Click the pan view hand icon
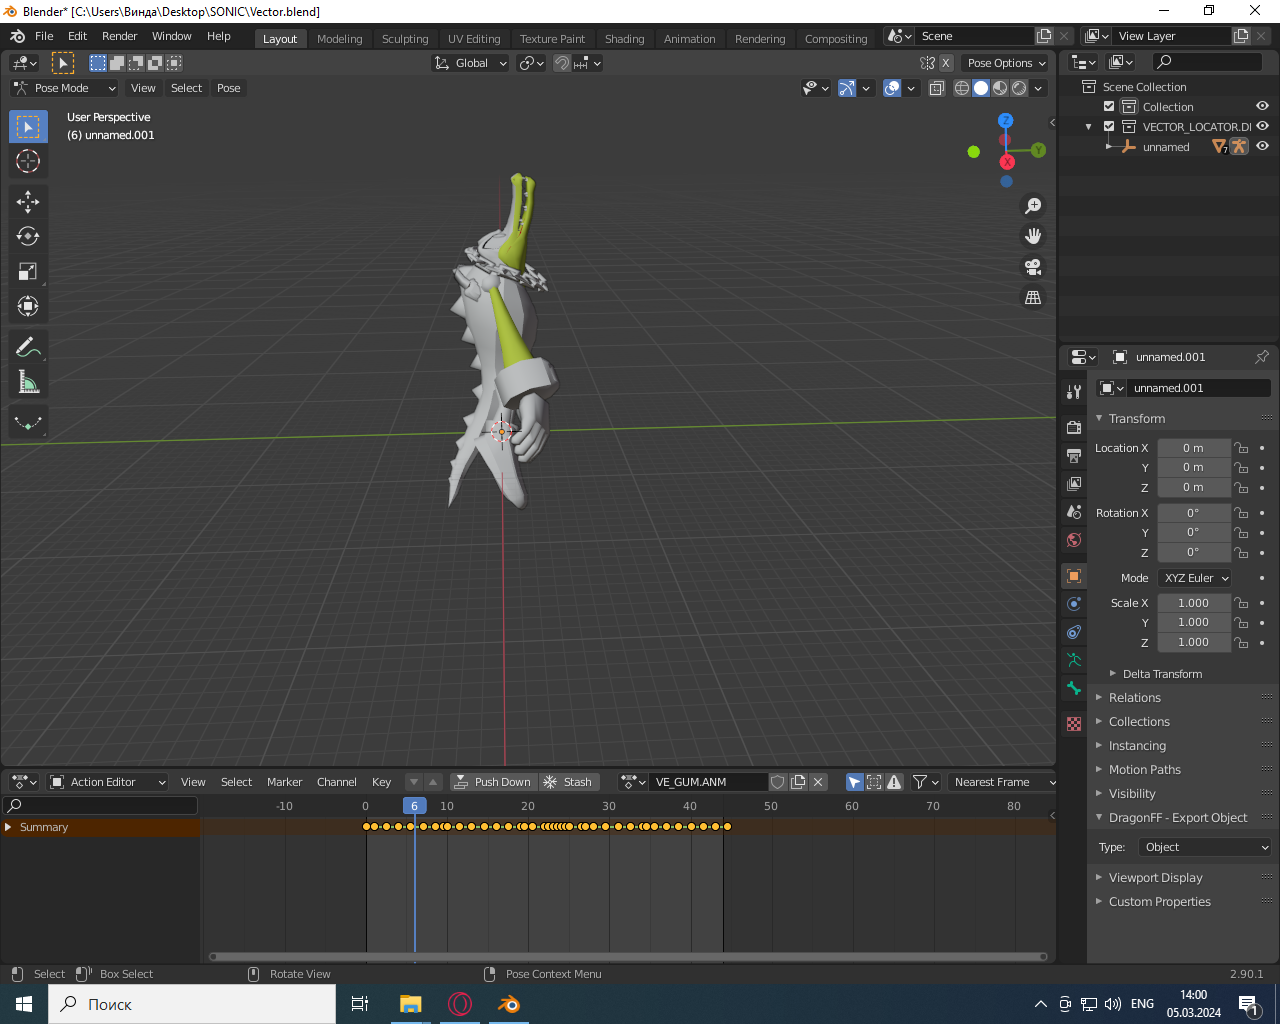1280x1024 pixels. (1033, 236)
